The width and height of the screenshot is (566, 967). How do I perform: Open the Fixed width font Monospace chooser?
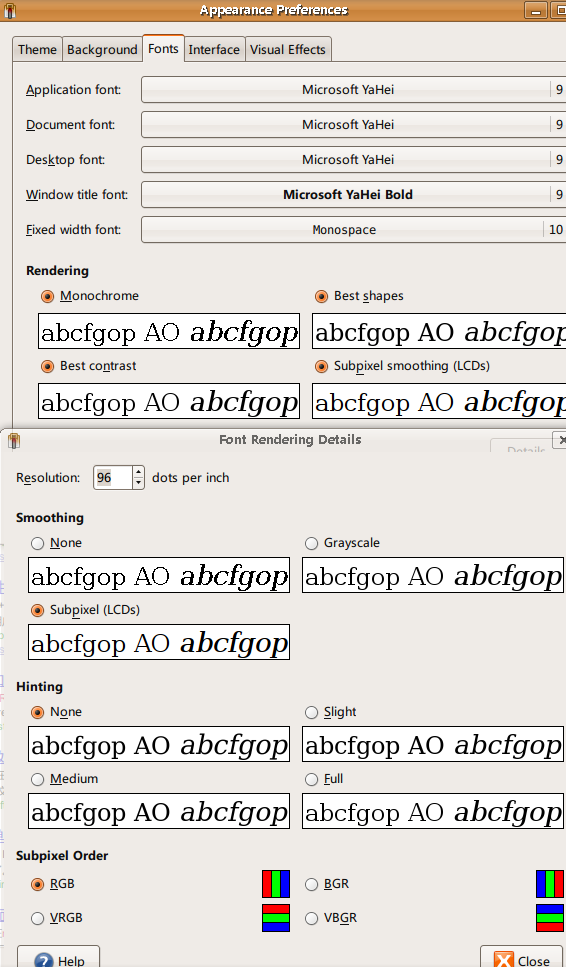pyautogui.click(x=353, y=229)
